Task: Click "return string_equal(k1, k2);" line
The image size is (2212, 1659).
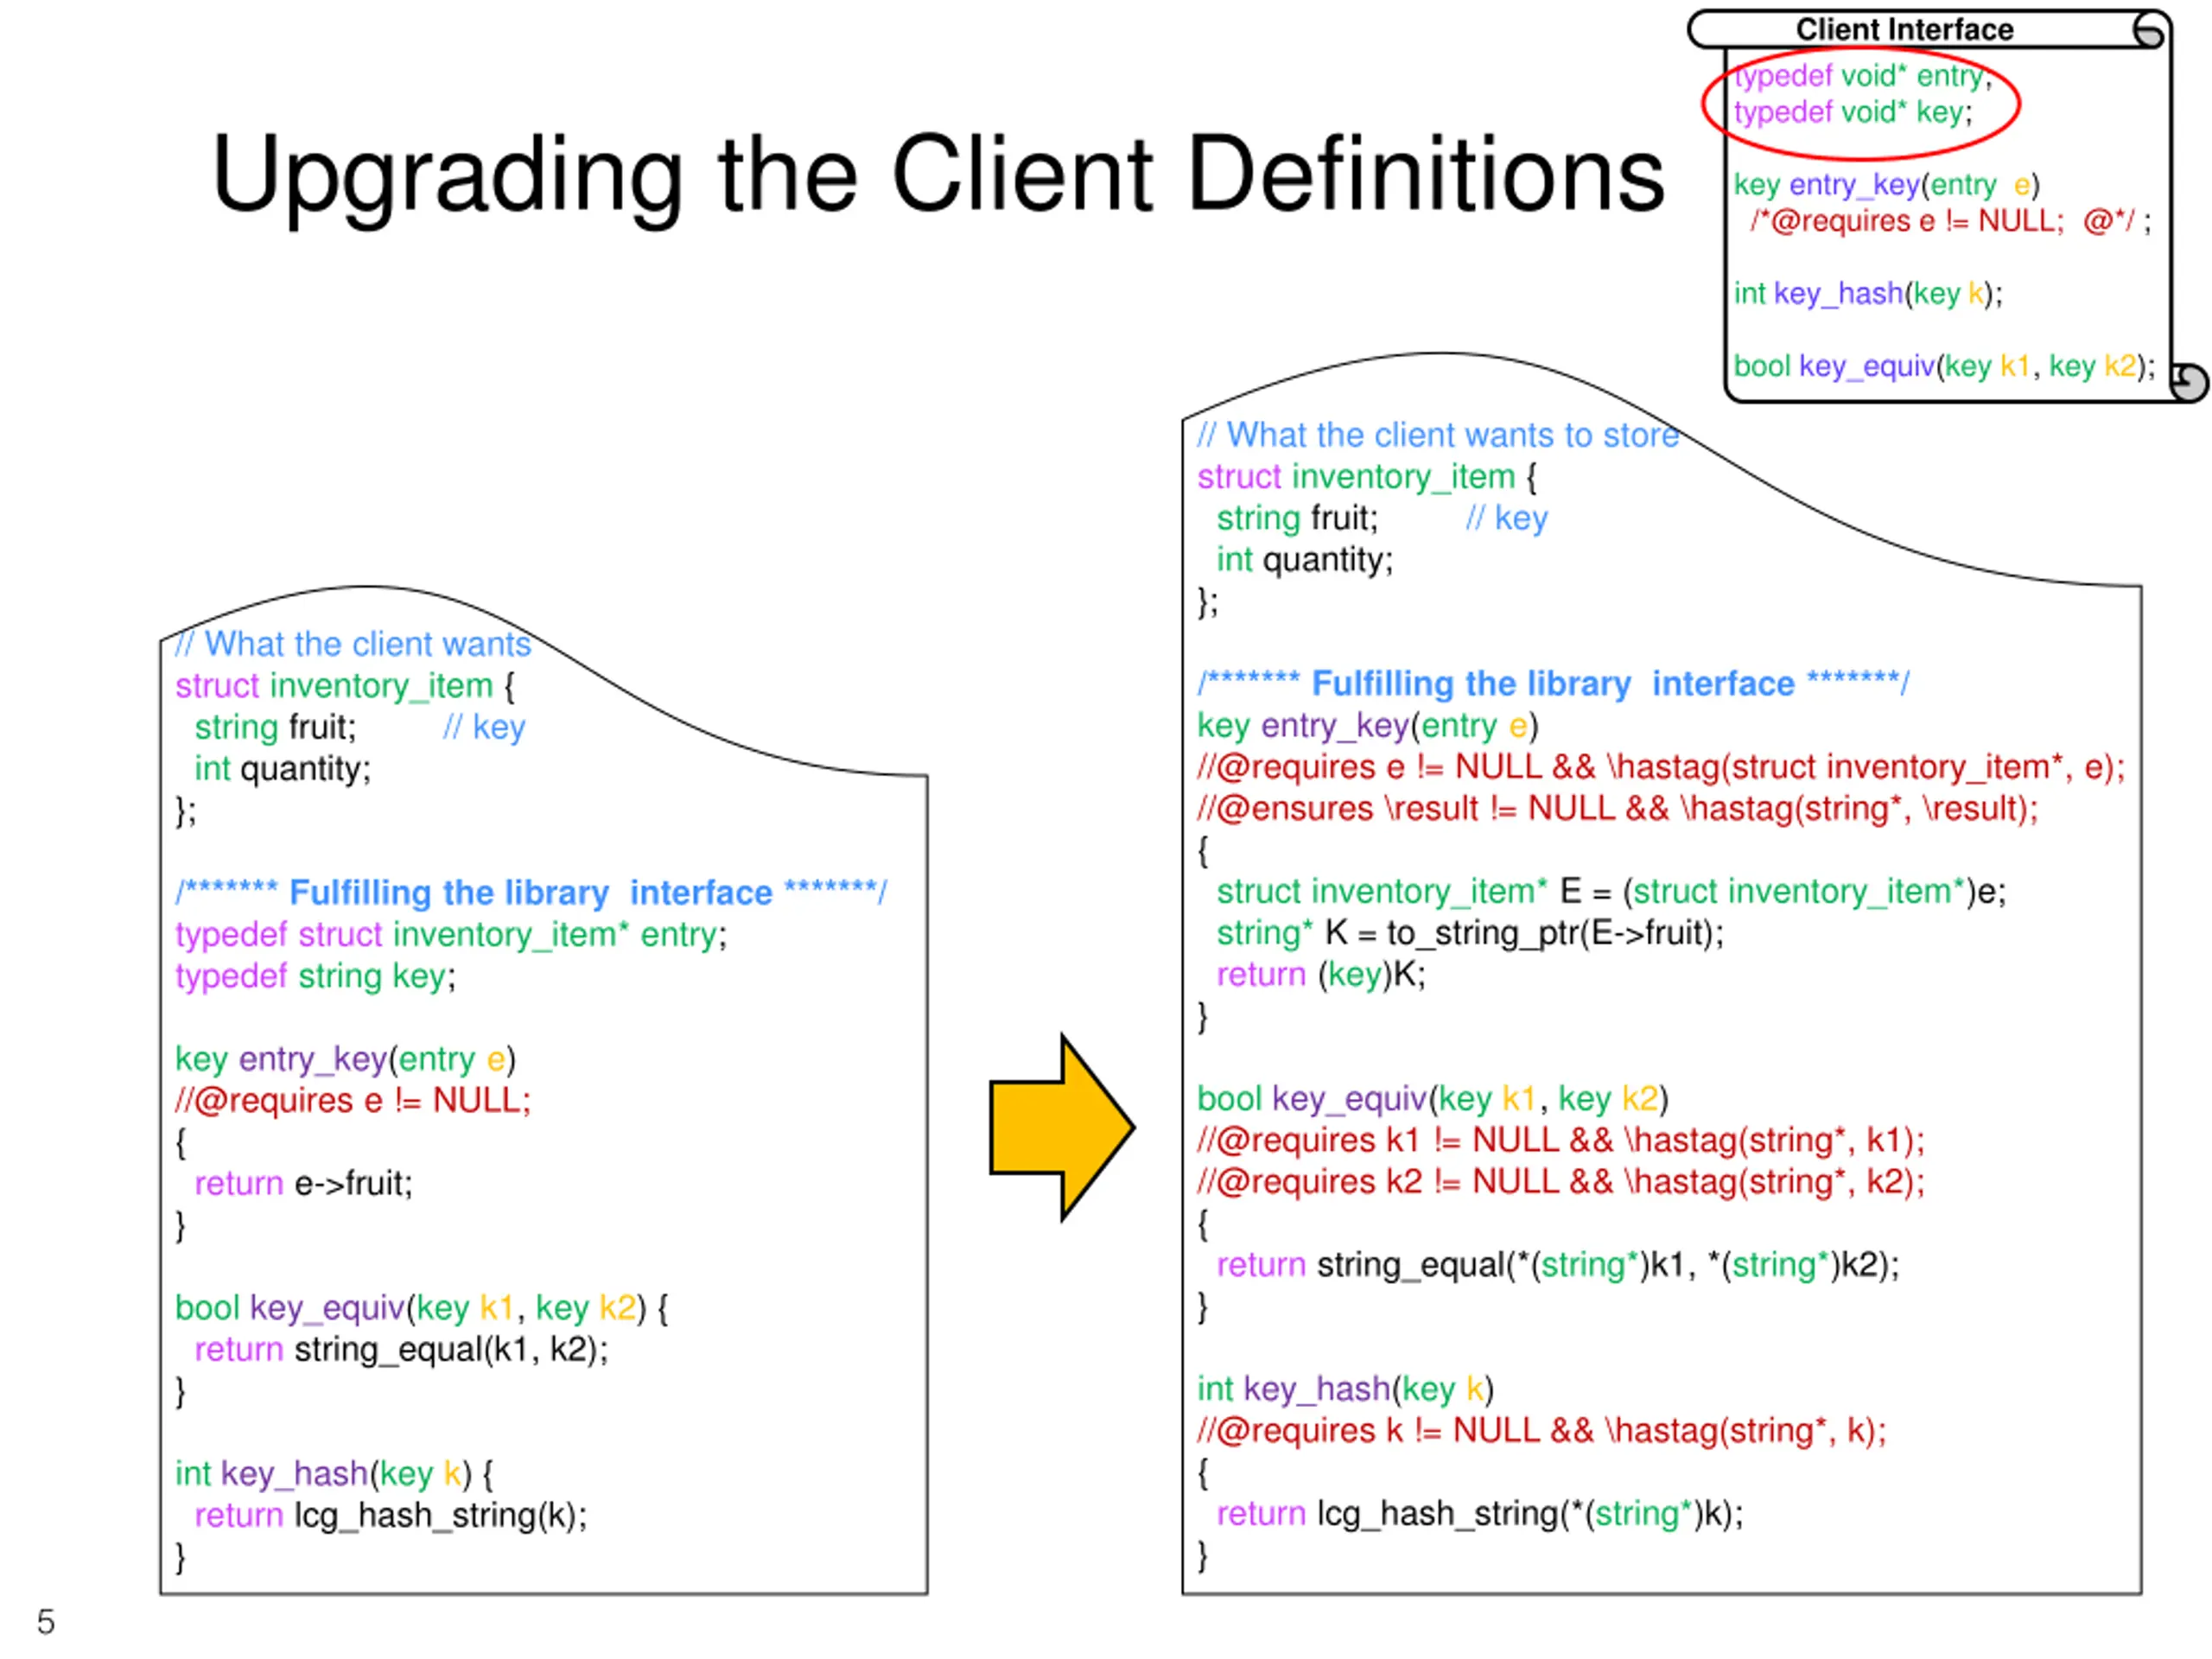Action: coord(401,1350)
